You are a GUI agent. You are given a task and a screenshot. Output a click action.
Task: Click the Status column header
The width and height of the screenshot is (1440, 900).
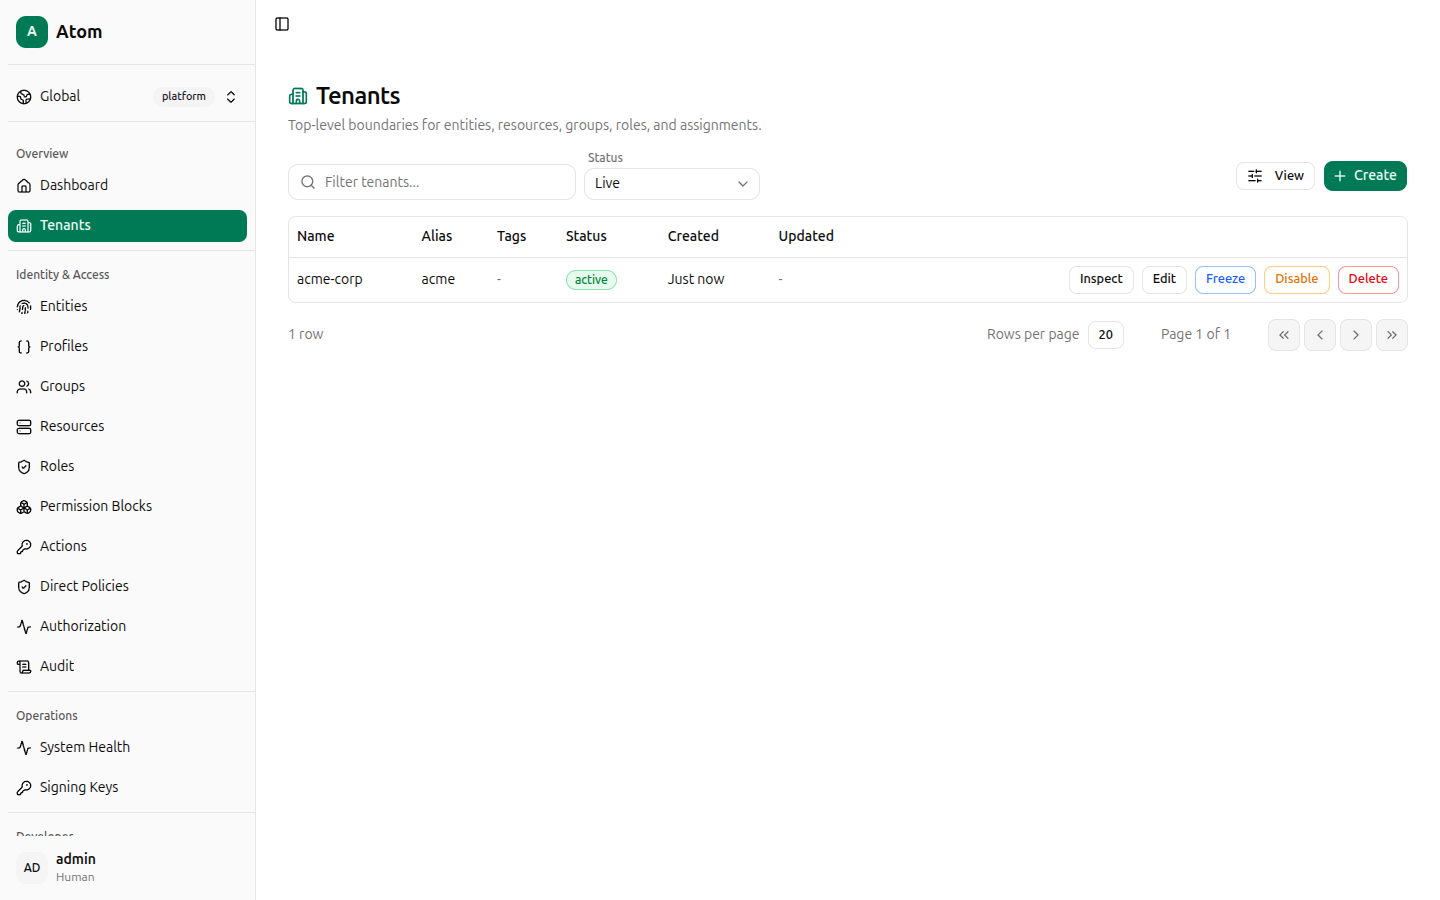[x=586, y=237]
